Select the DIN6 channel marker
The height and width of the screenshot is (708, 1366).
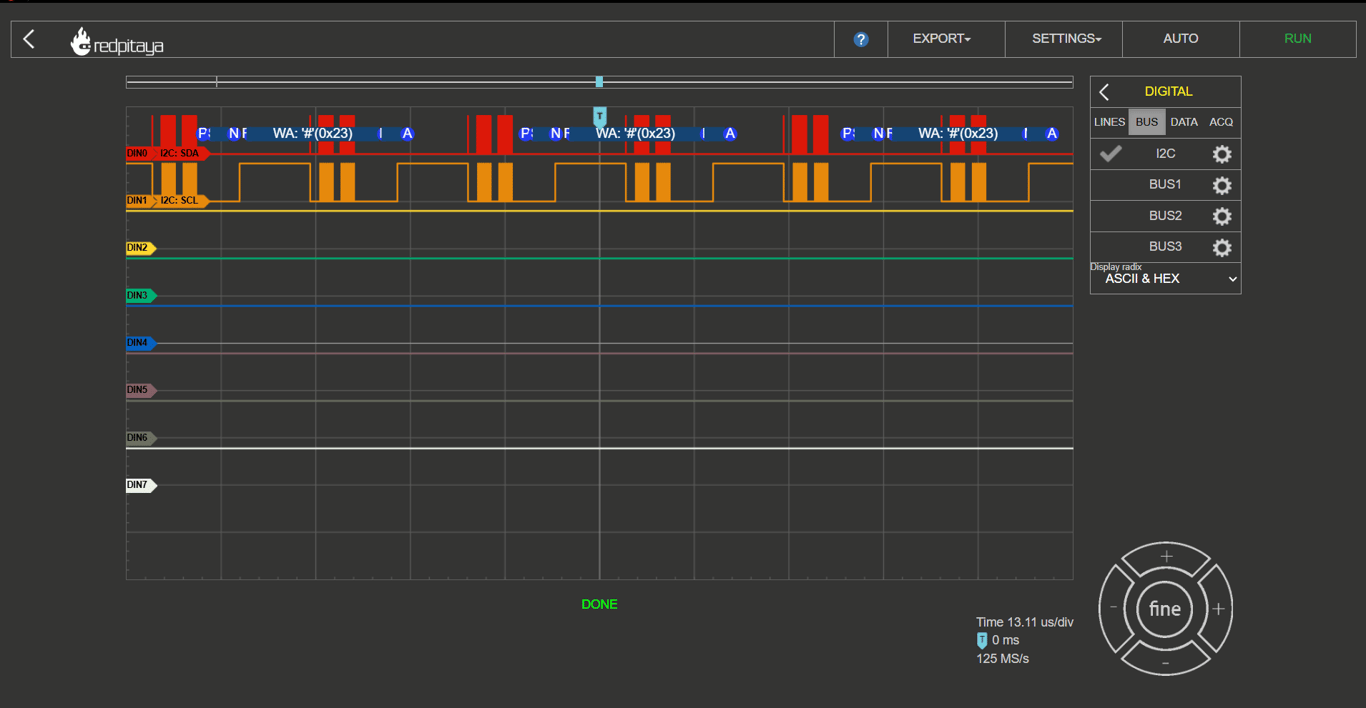coord(141,438)
